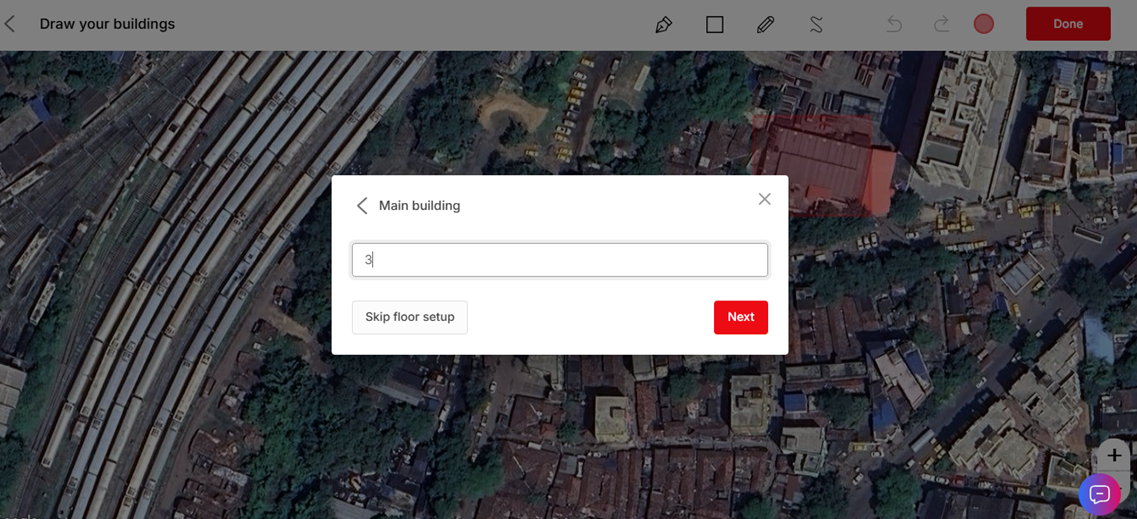1137x519 pixels.
Task: Click Skip floor setup button
Action: coord(410,317)
